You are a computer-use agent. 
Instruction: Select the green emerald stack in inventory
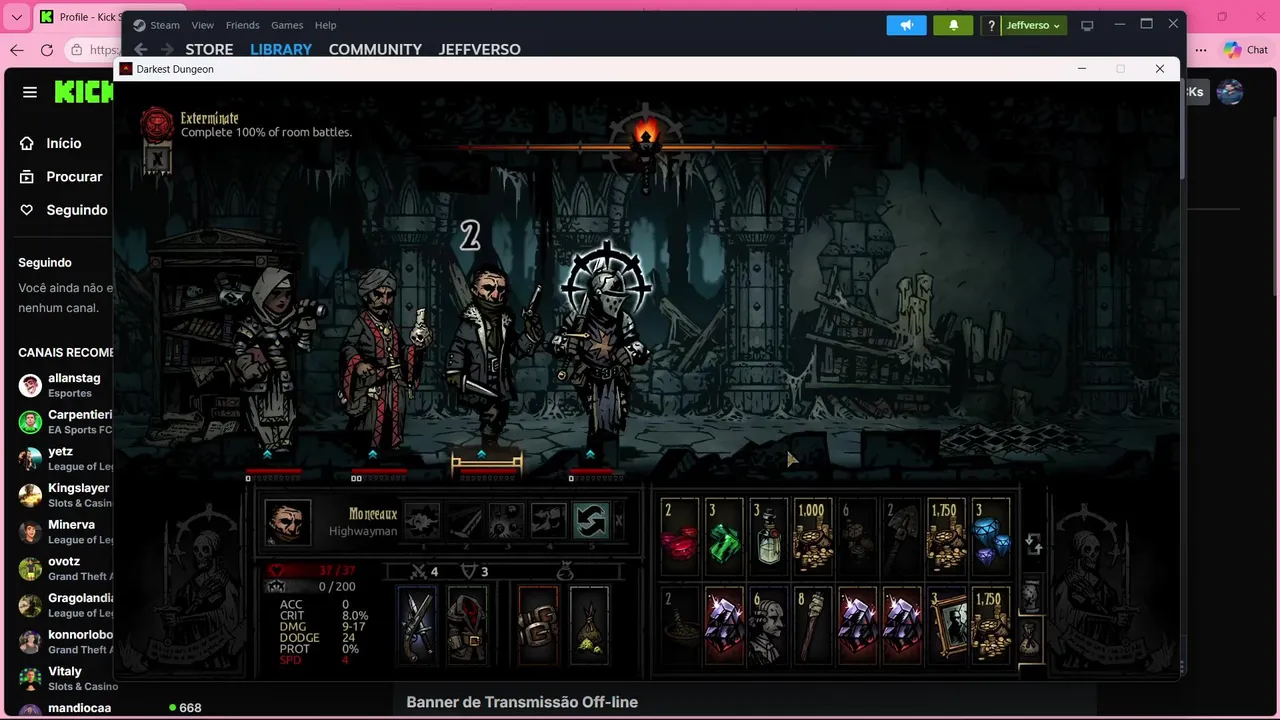[724, 537]
